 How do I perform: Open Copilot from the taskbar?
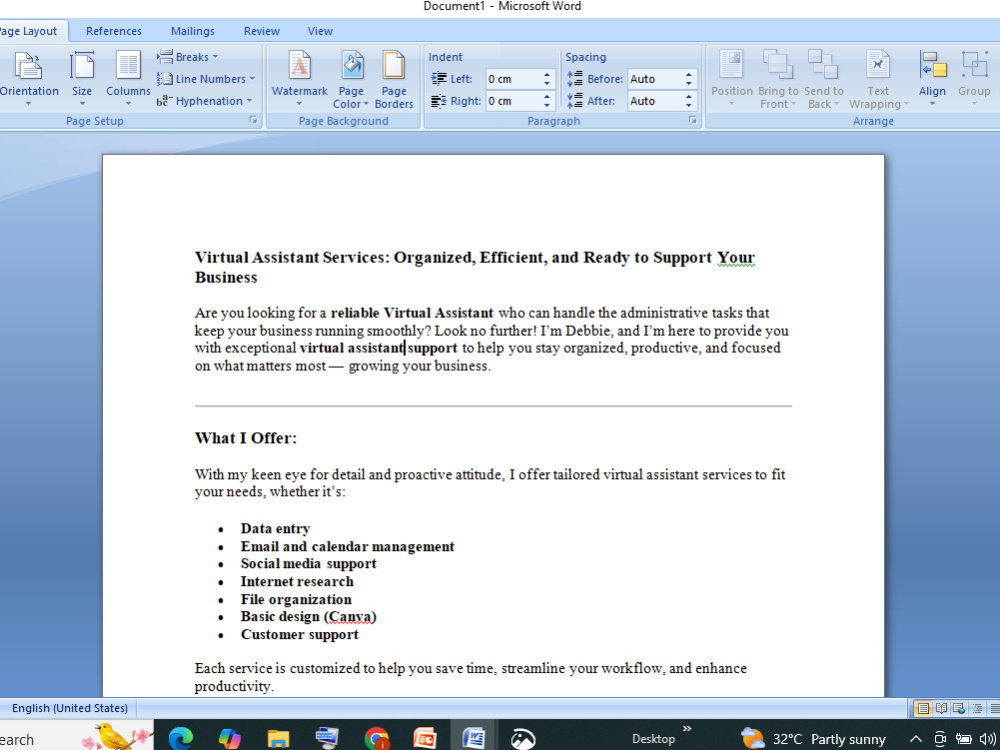tap(229, 738)
